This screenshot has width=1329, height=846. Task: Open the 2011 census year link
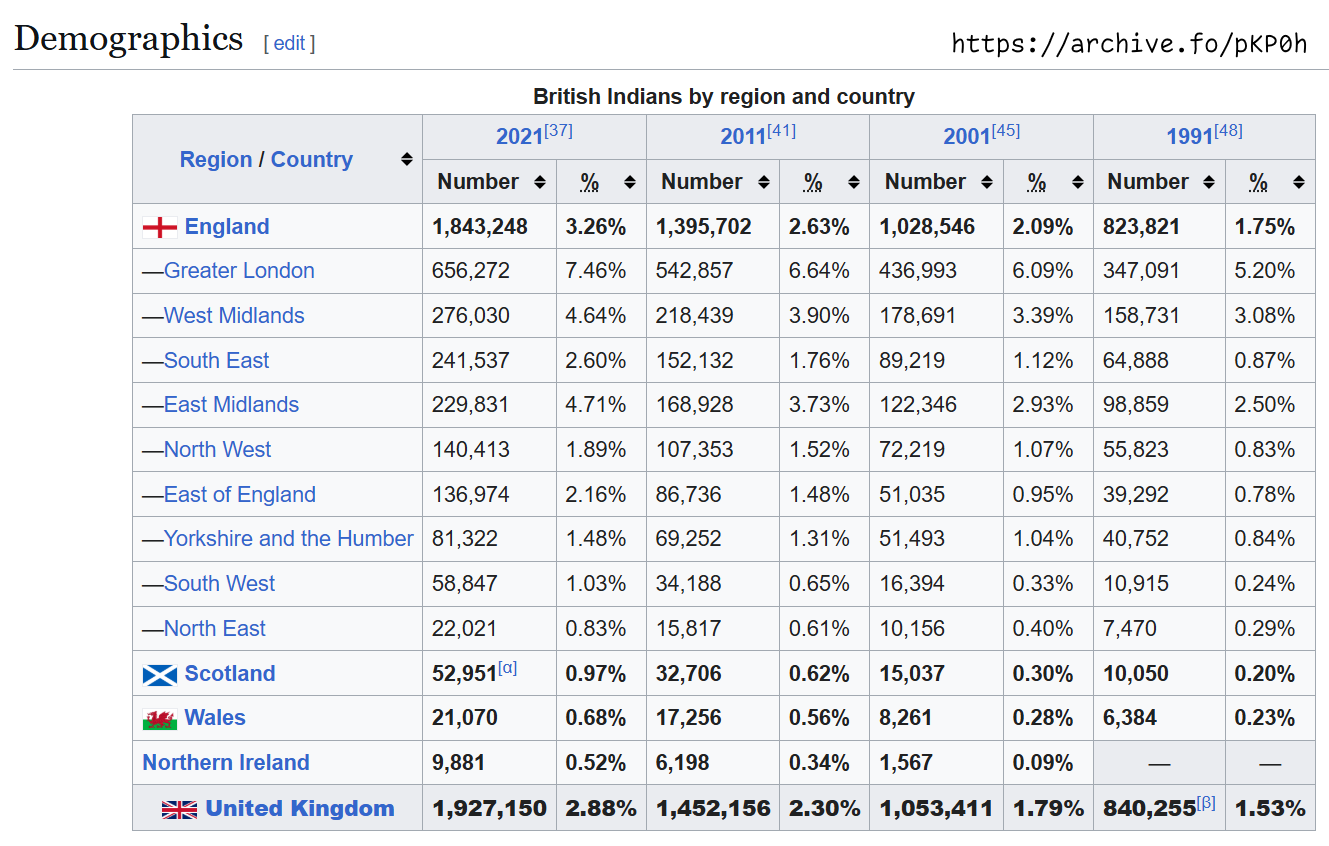tap(743, 136)
